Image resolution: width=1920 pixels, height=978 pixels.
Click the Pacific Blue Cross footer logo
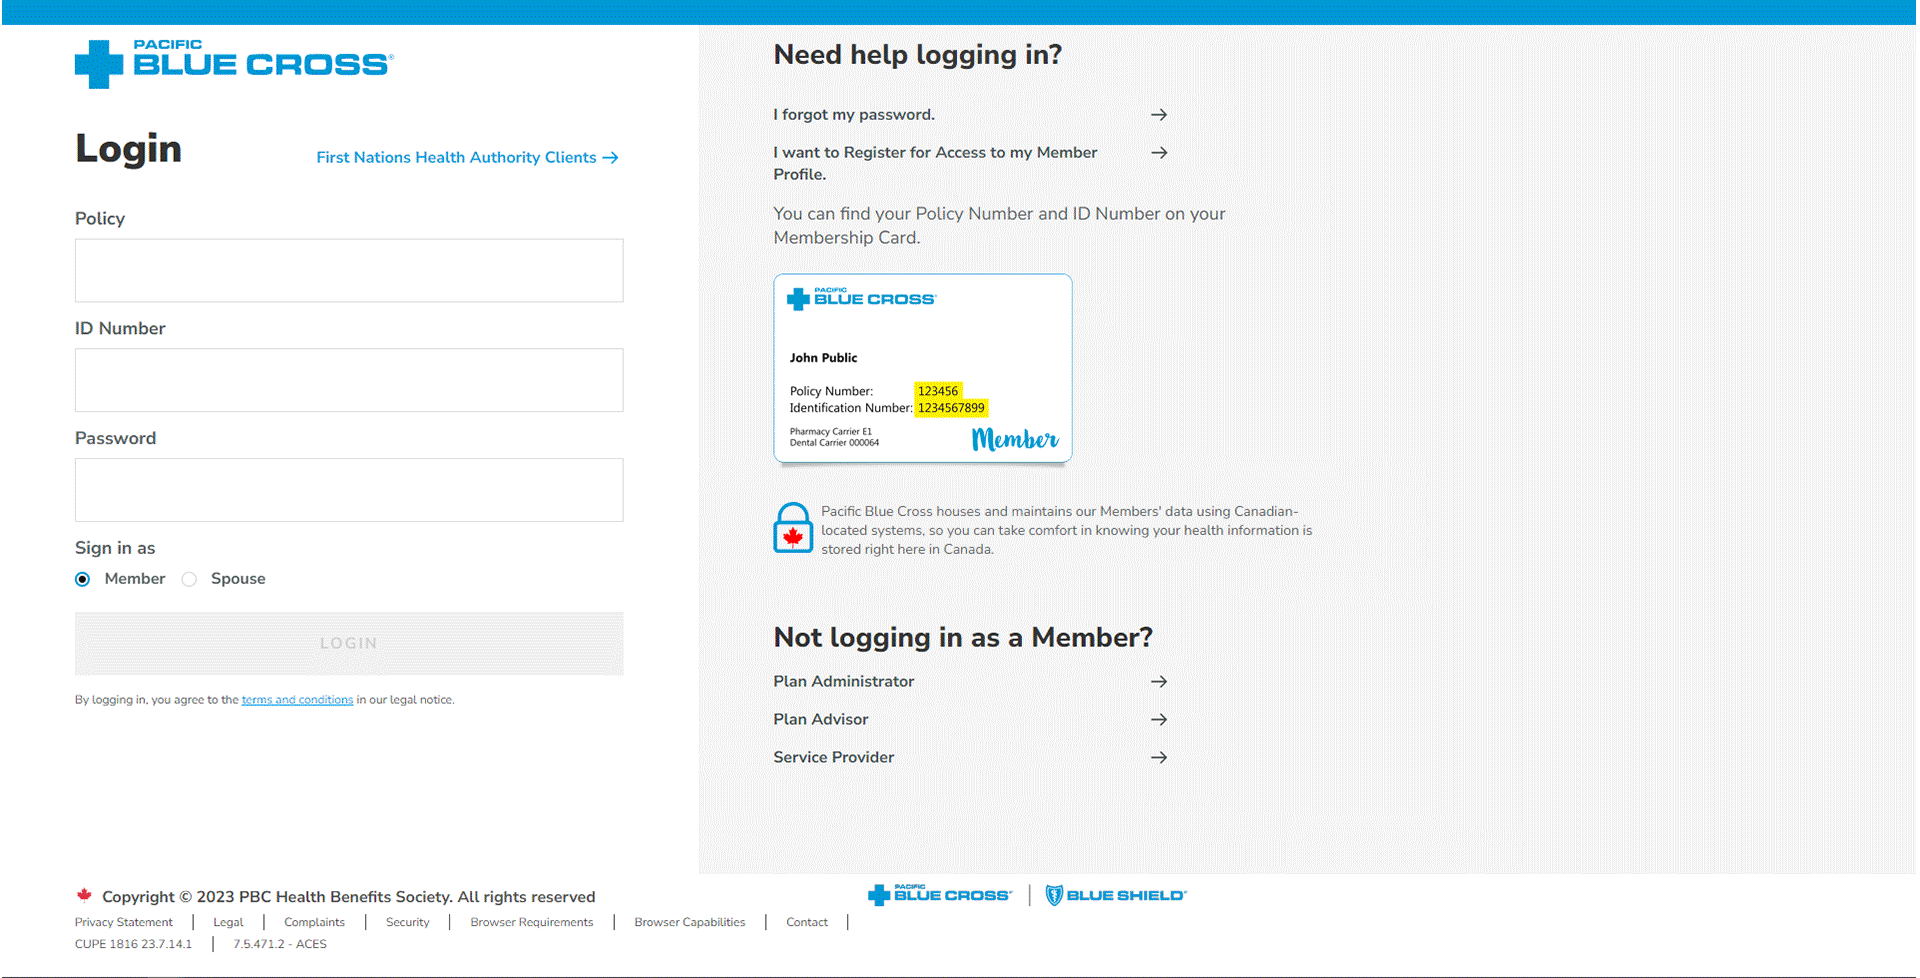point(940,895)
